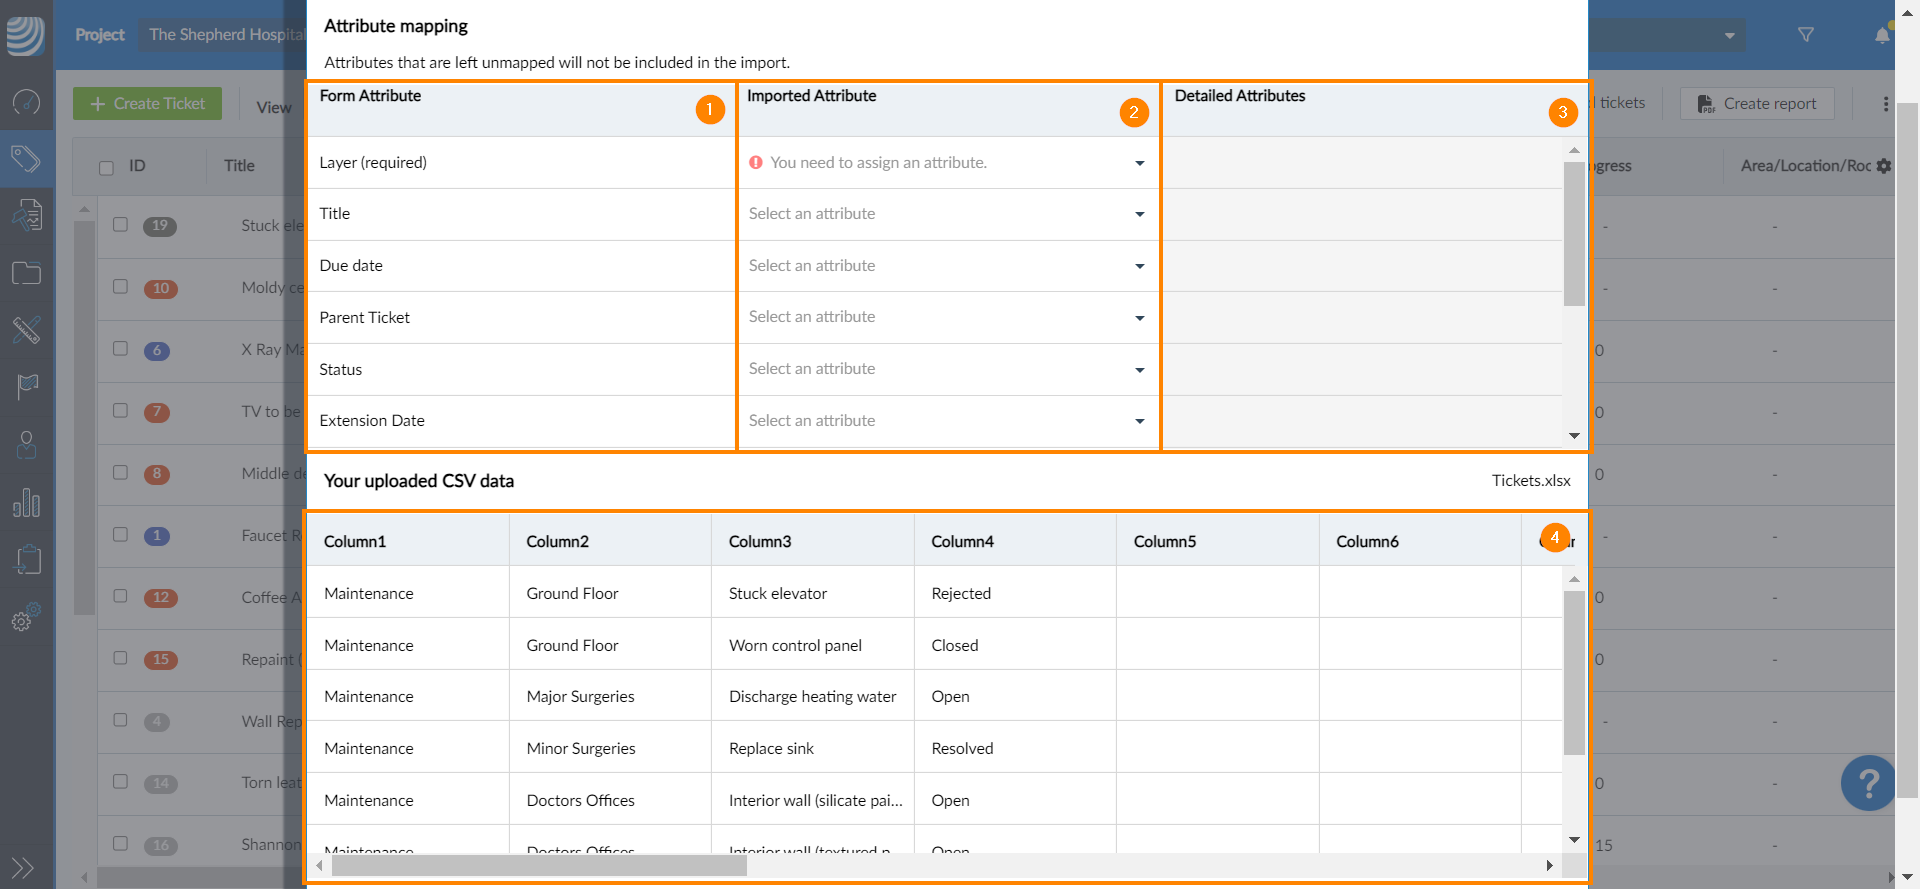The height and width of the screenshot is (889, 1920).
Task: Click the notification bell icon
Action: pyautogui.click(x=1882, y=36)
